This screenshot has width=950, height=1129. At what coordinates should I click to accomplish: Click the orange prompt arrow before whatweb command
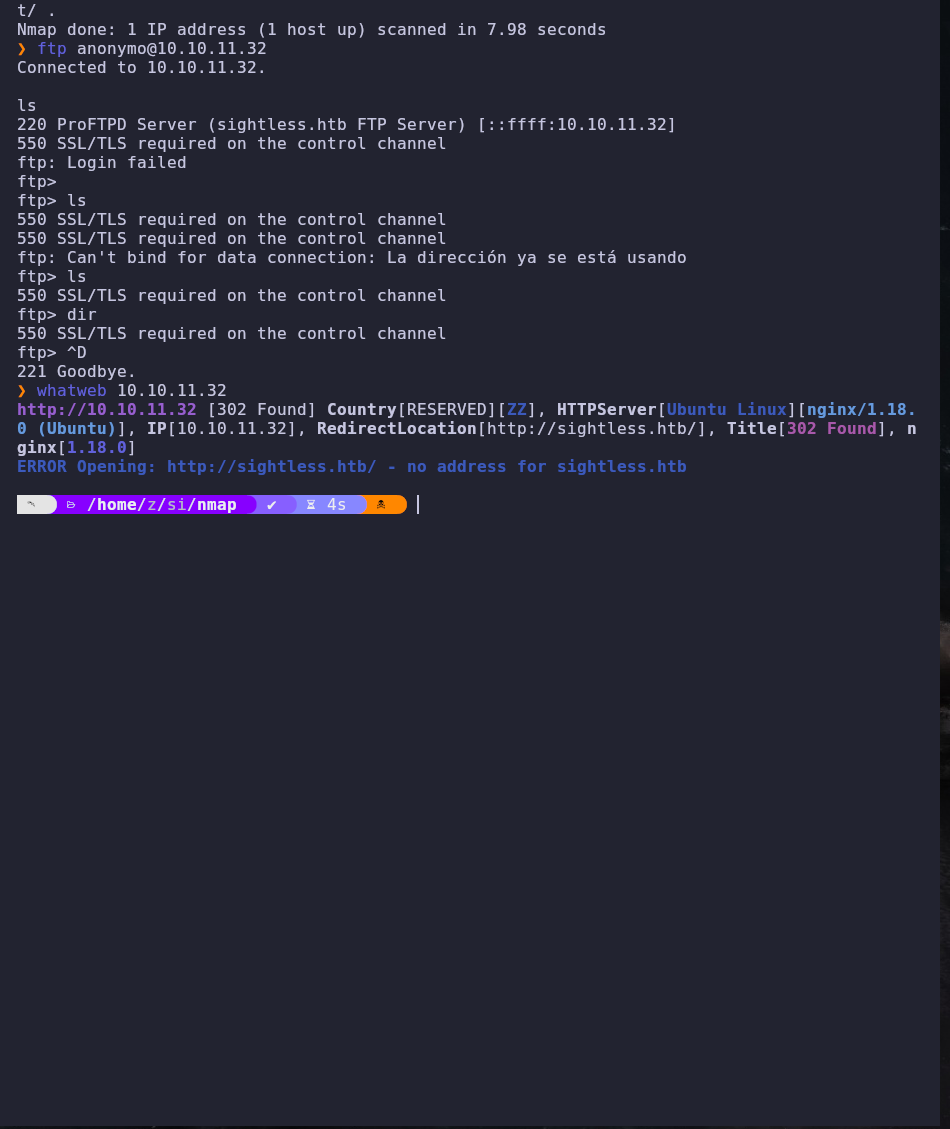tap(22, 391)
